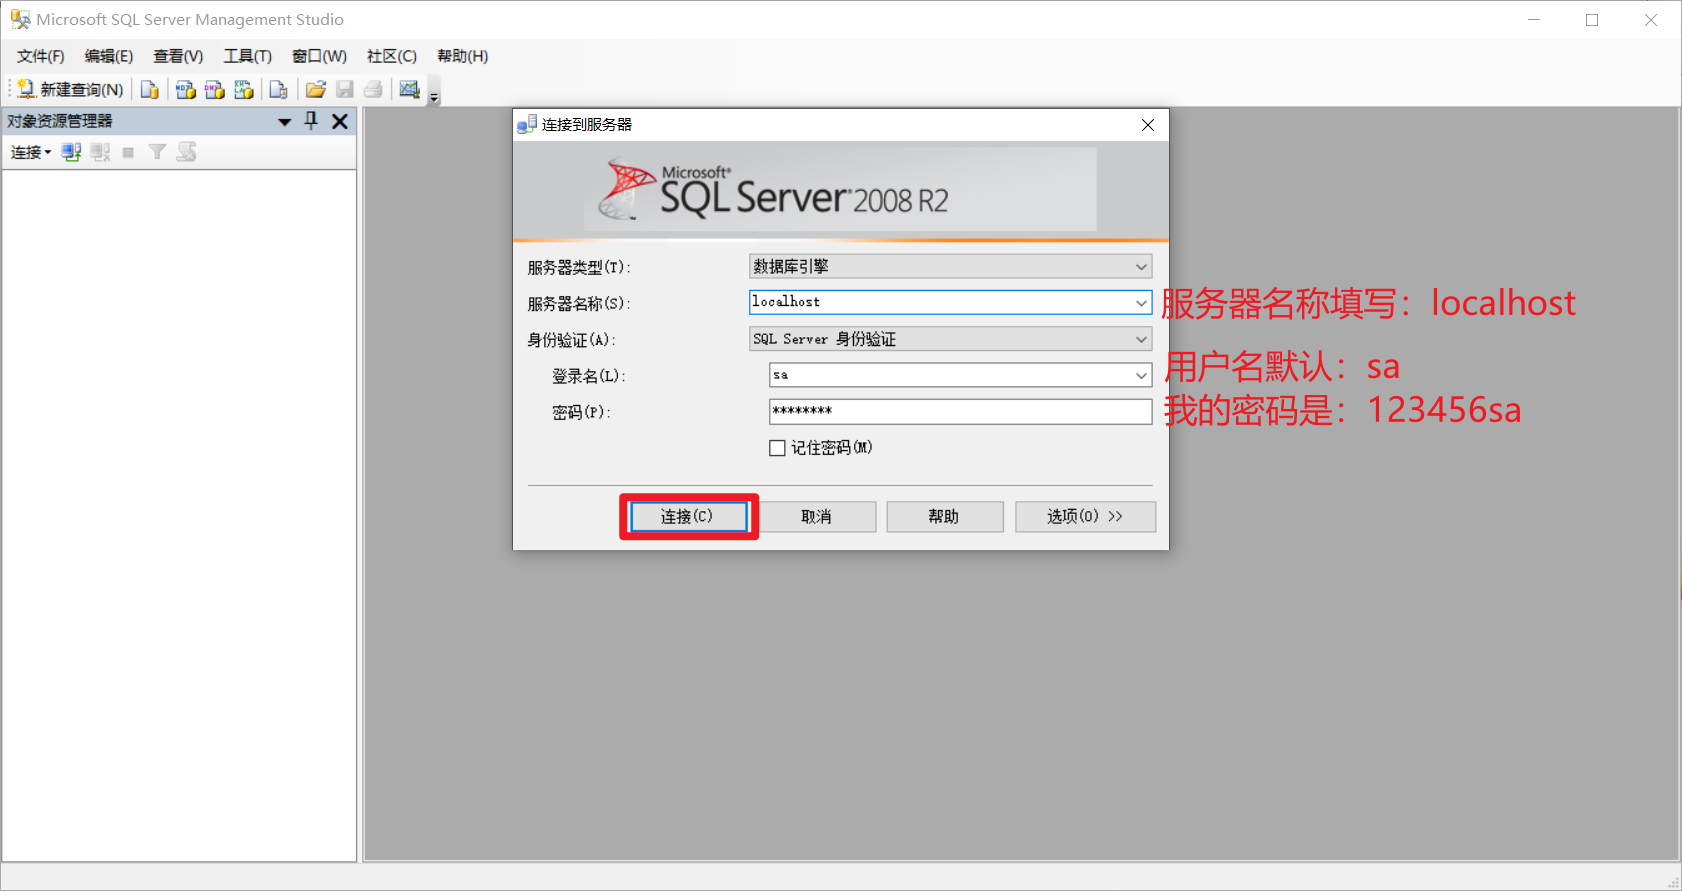The image size is (1682, 891).
Task: Expand the toolbar options overflow arrow
Action: click(x=434, y=97)
